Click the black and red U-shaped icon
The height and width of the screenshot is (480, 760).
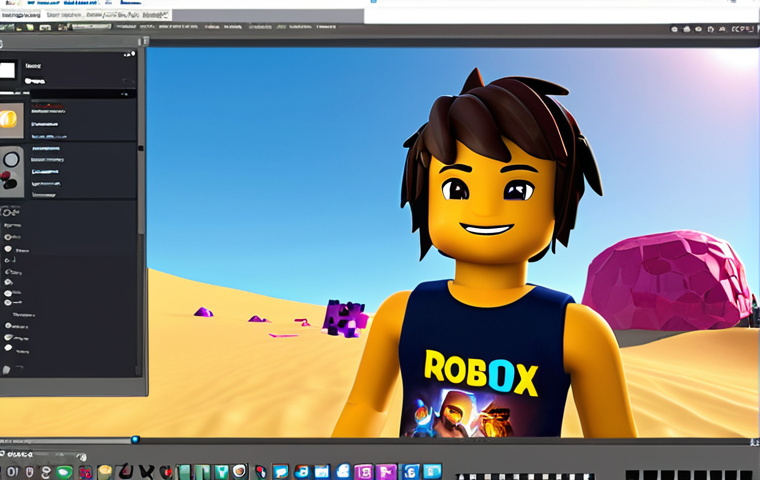click(126, 471)
